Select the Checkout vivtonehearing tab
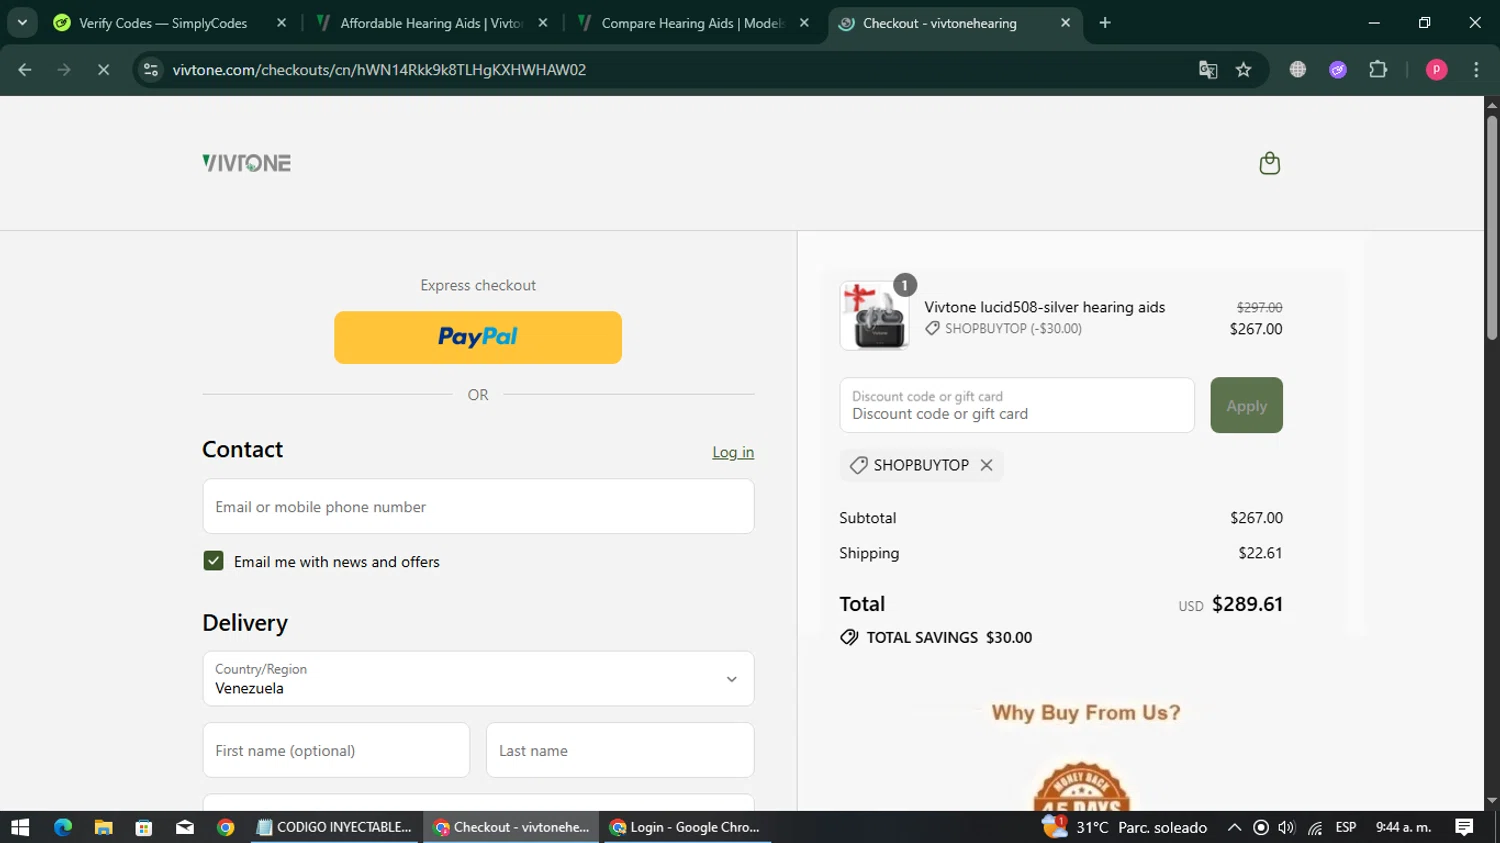 click(x=940, y=23)
